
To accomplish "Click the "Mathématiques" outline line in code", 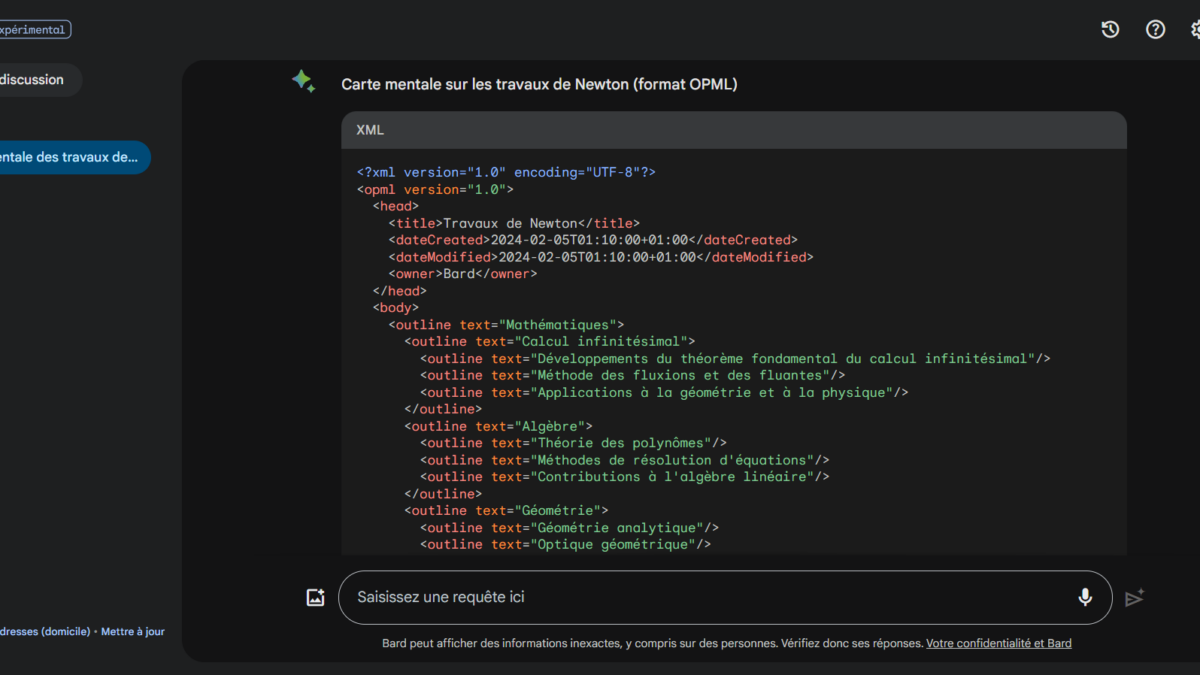I will [x=506, y=325].
